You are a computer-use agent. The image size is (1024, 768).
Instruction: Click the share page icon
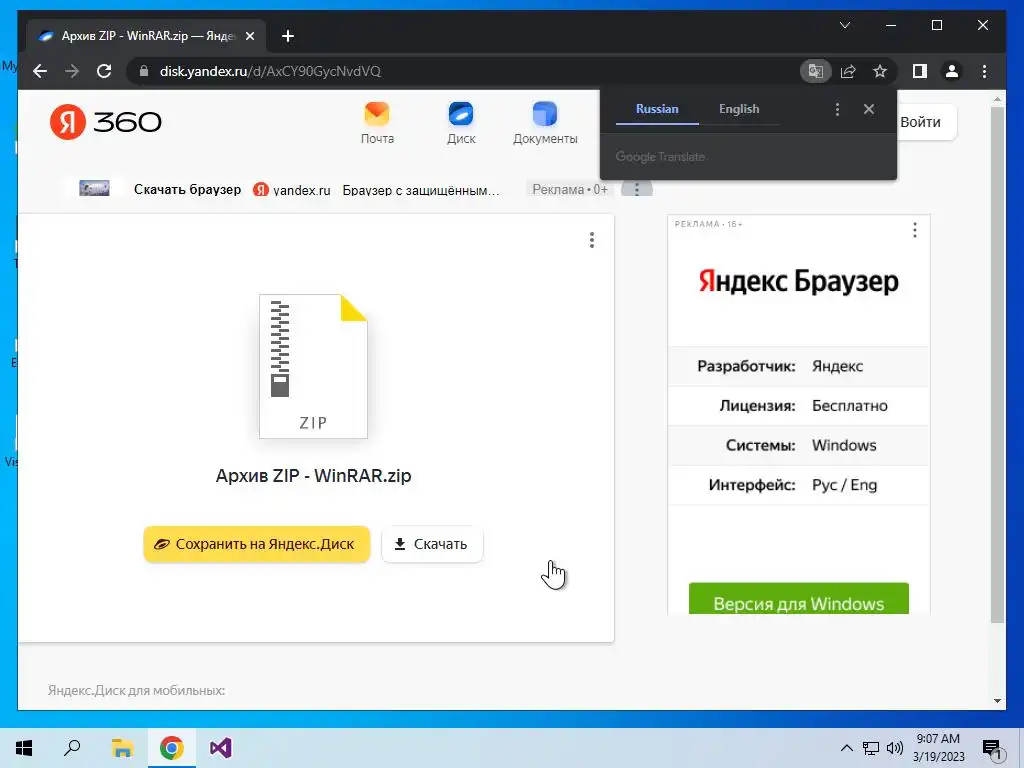[x=848, y=71]
